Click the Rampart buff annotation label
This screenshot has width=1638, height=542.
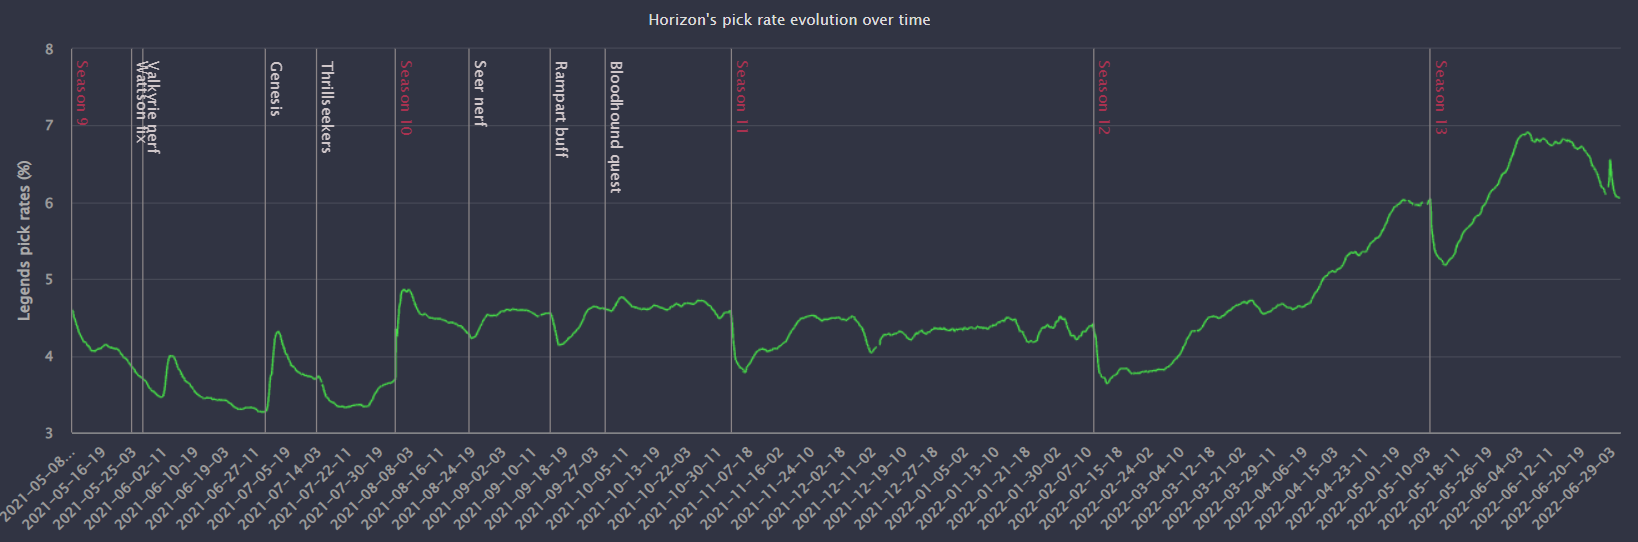pos(561,109)
